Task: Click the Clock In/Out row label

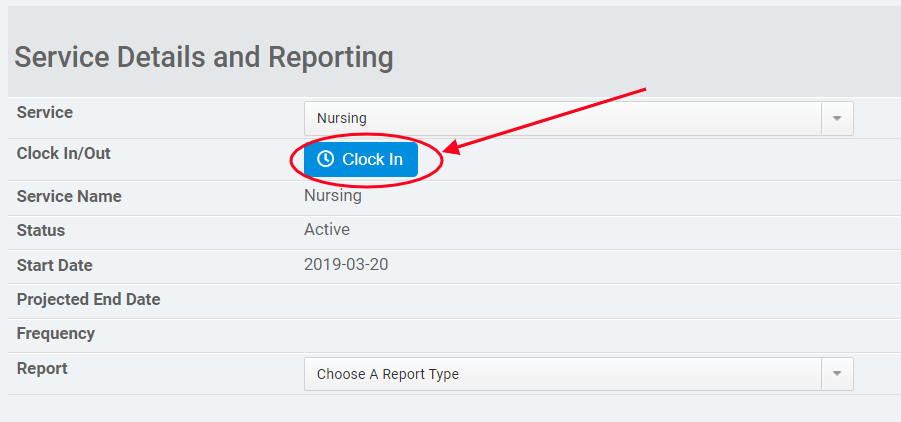Action: click(64, 154)
